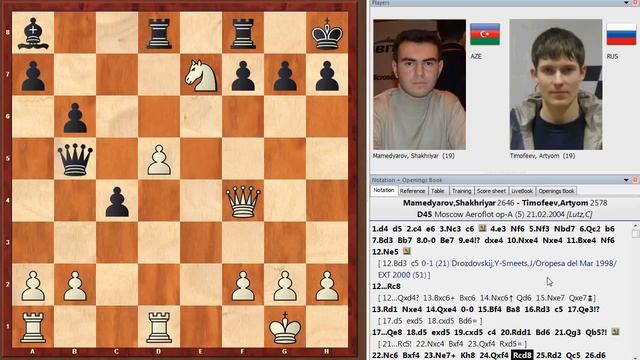Select the black pawn on b6
This screenshot has height=360, width=640.
tap(75, 118)
